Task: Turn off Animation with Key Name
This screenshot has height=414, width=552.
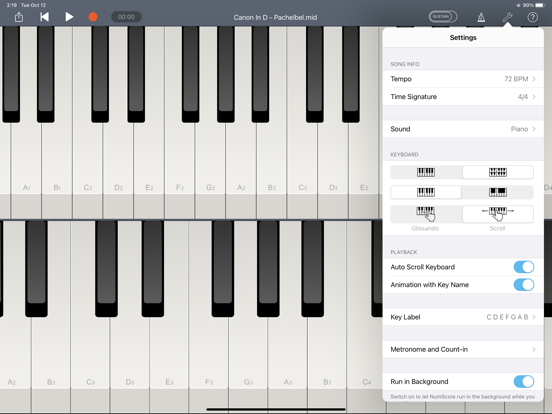Action: [x=524, y=285]
